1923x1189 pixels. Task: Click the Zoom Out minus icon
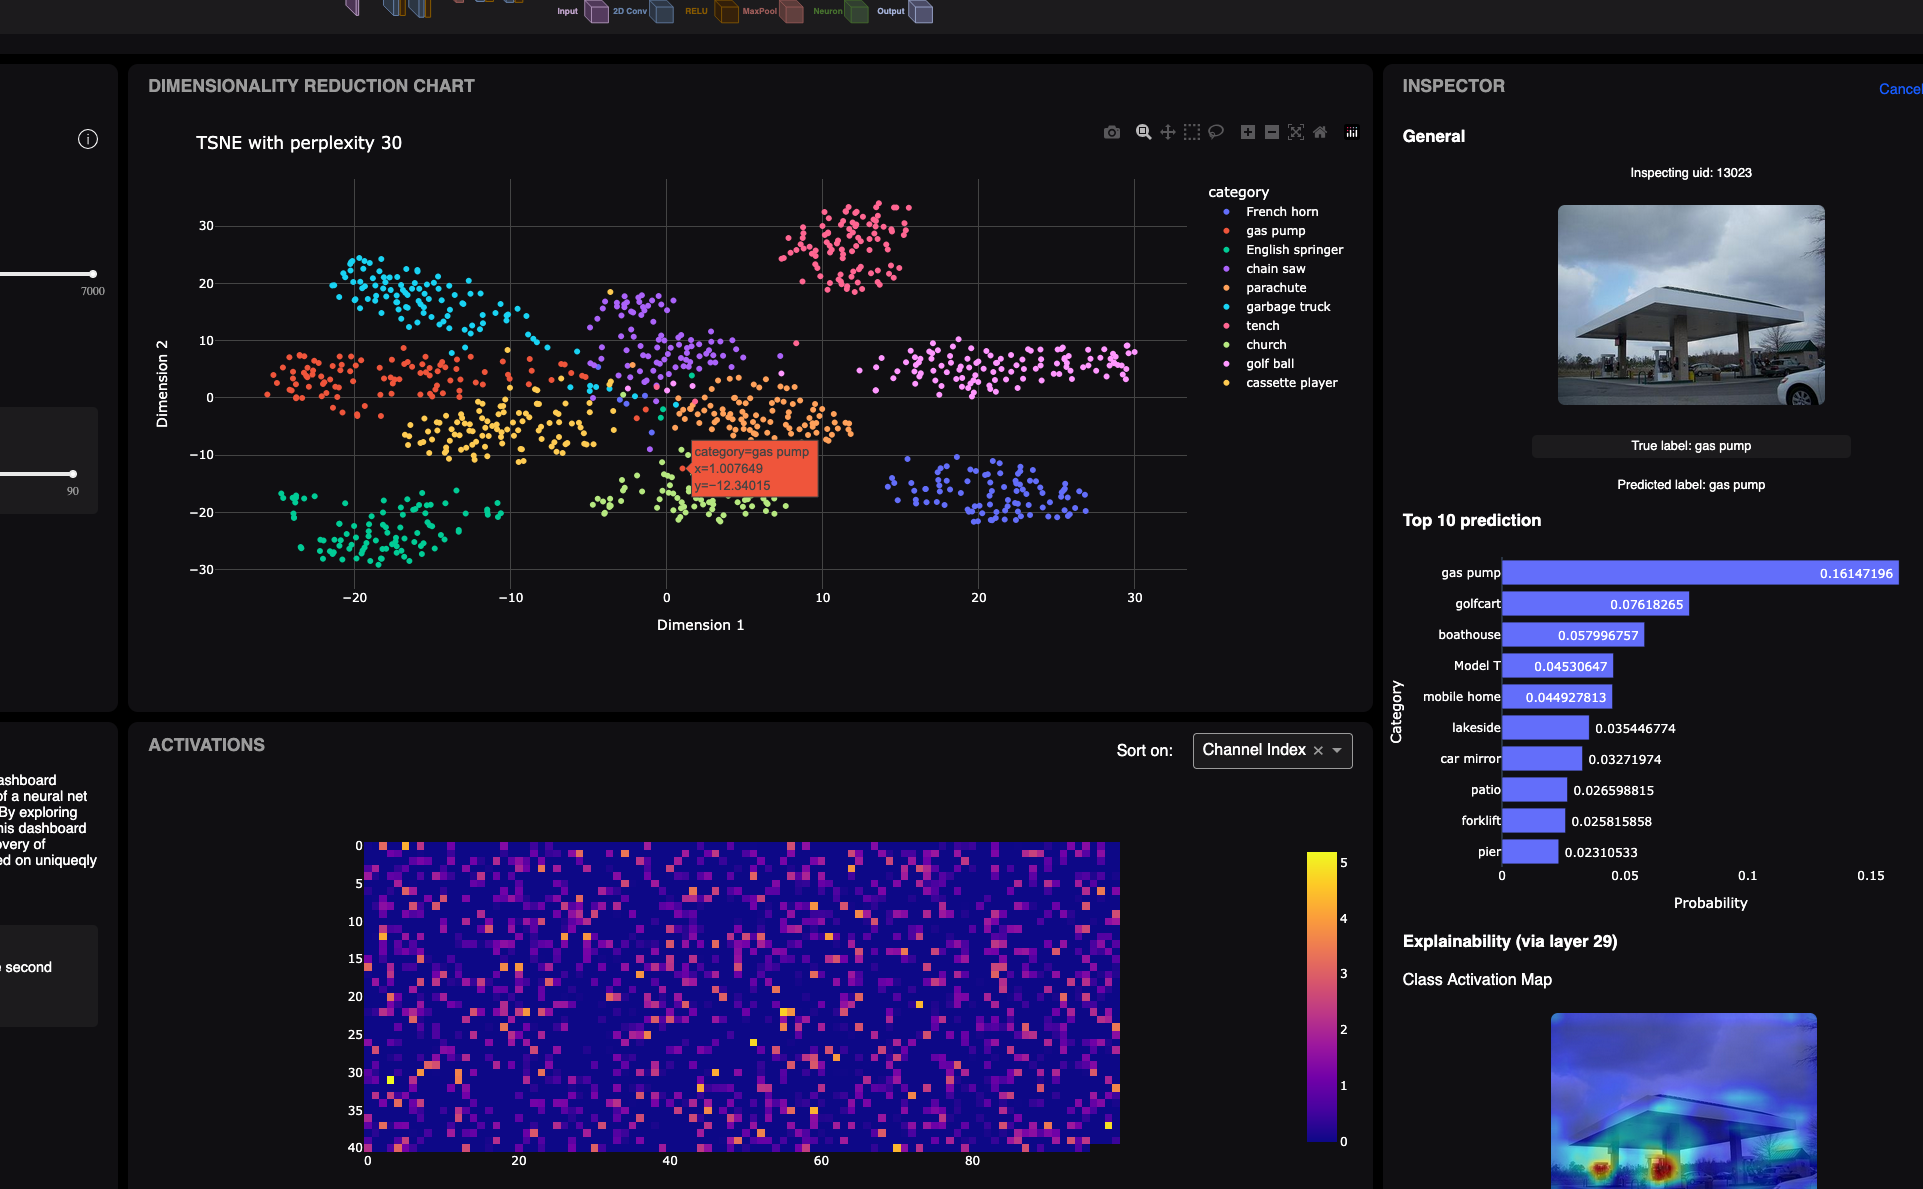pyautogui.click(x=1271, y=132)
